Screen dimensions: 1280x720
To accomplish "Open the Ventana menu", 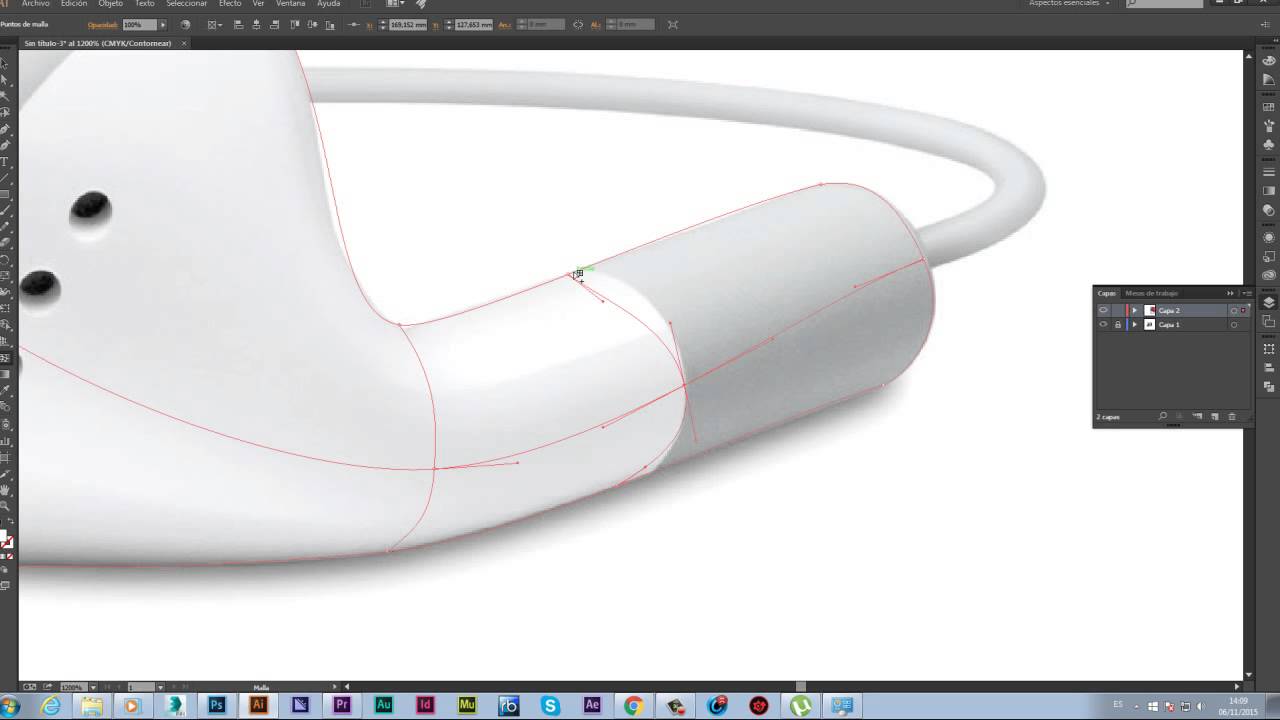I will pos(290,4).
